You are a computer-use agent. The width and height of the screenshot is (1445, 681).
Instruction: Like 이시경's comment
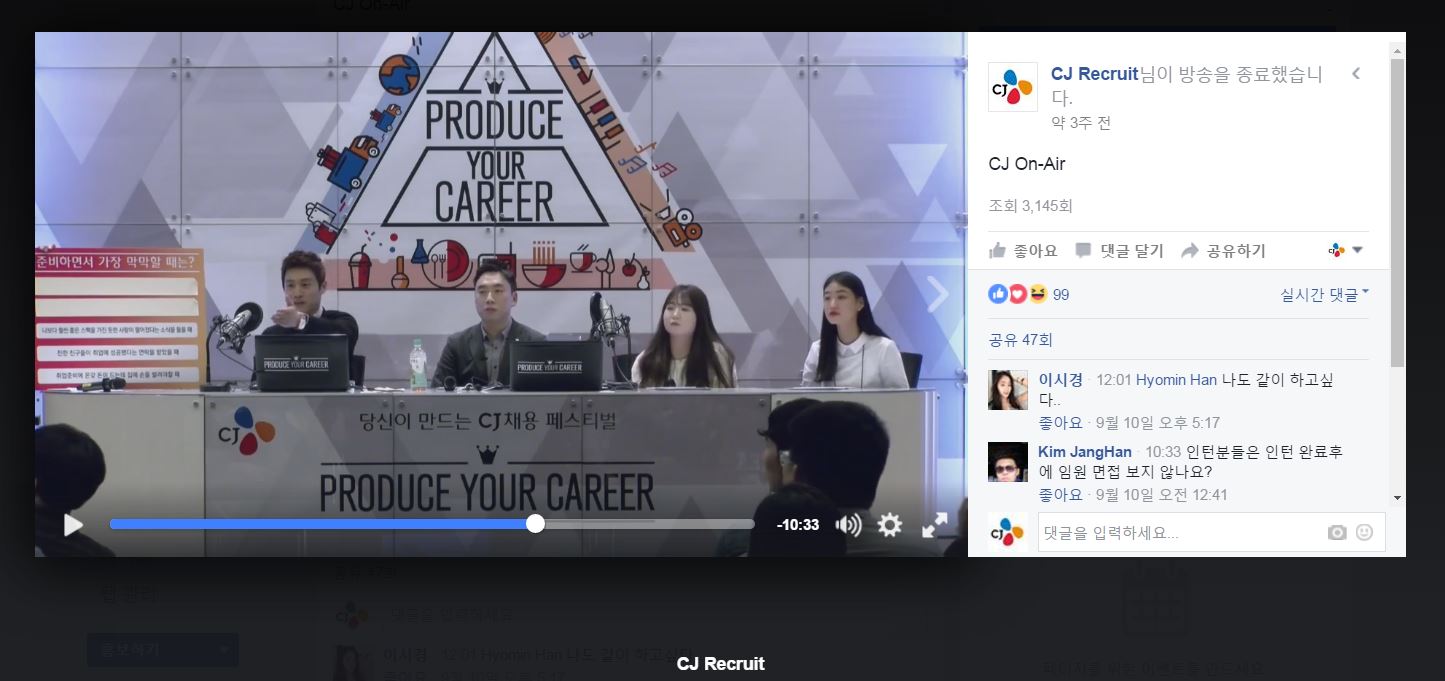(x=1060, y=423)
